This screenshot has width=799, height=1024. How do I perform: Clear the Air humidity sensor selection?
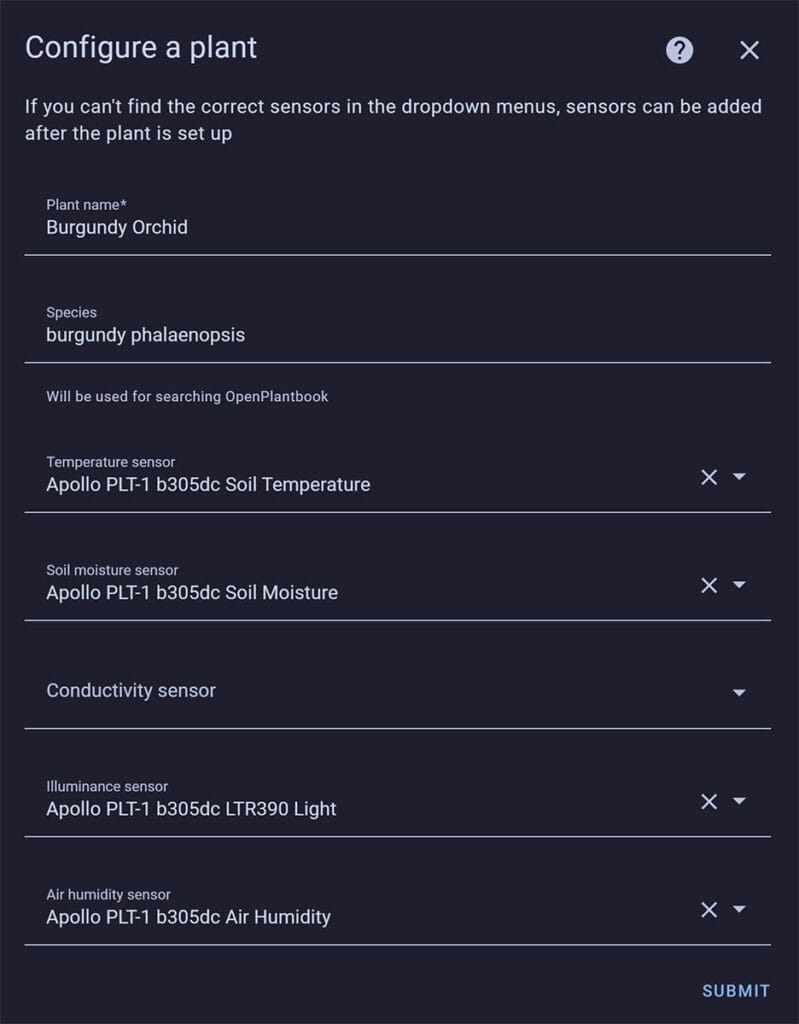click(x=709, y=909)
